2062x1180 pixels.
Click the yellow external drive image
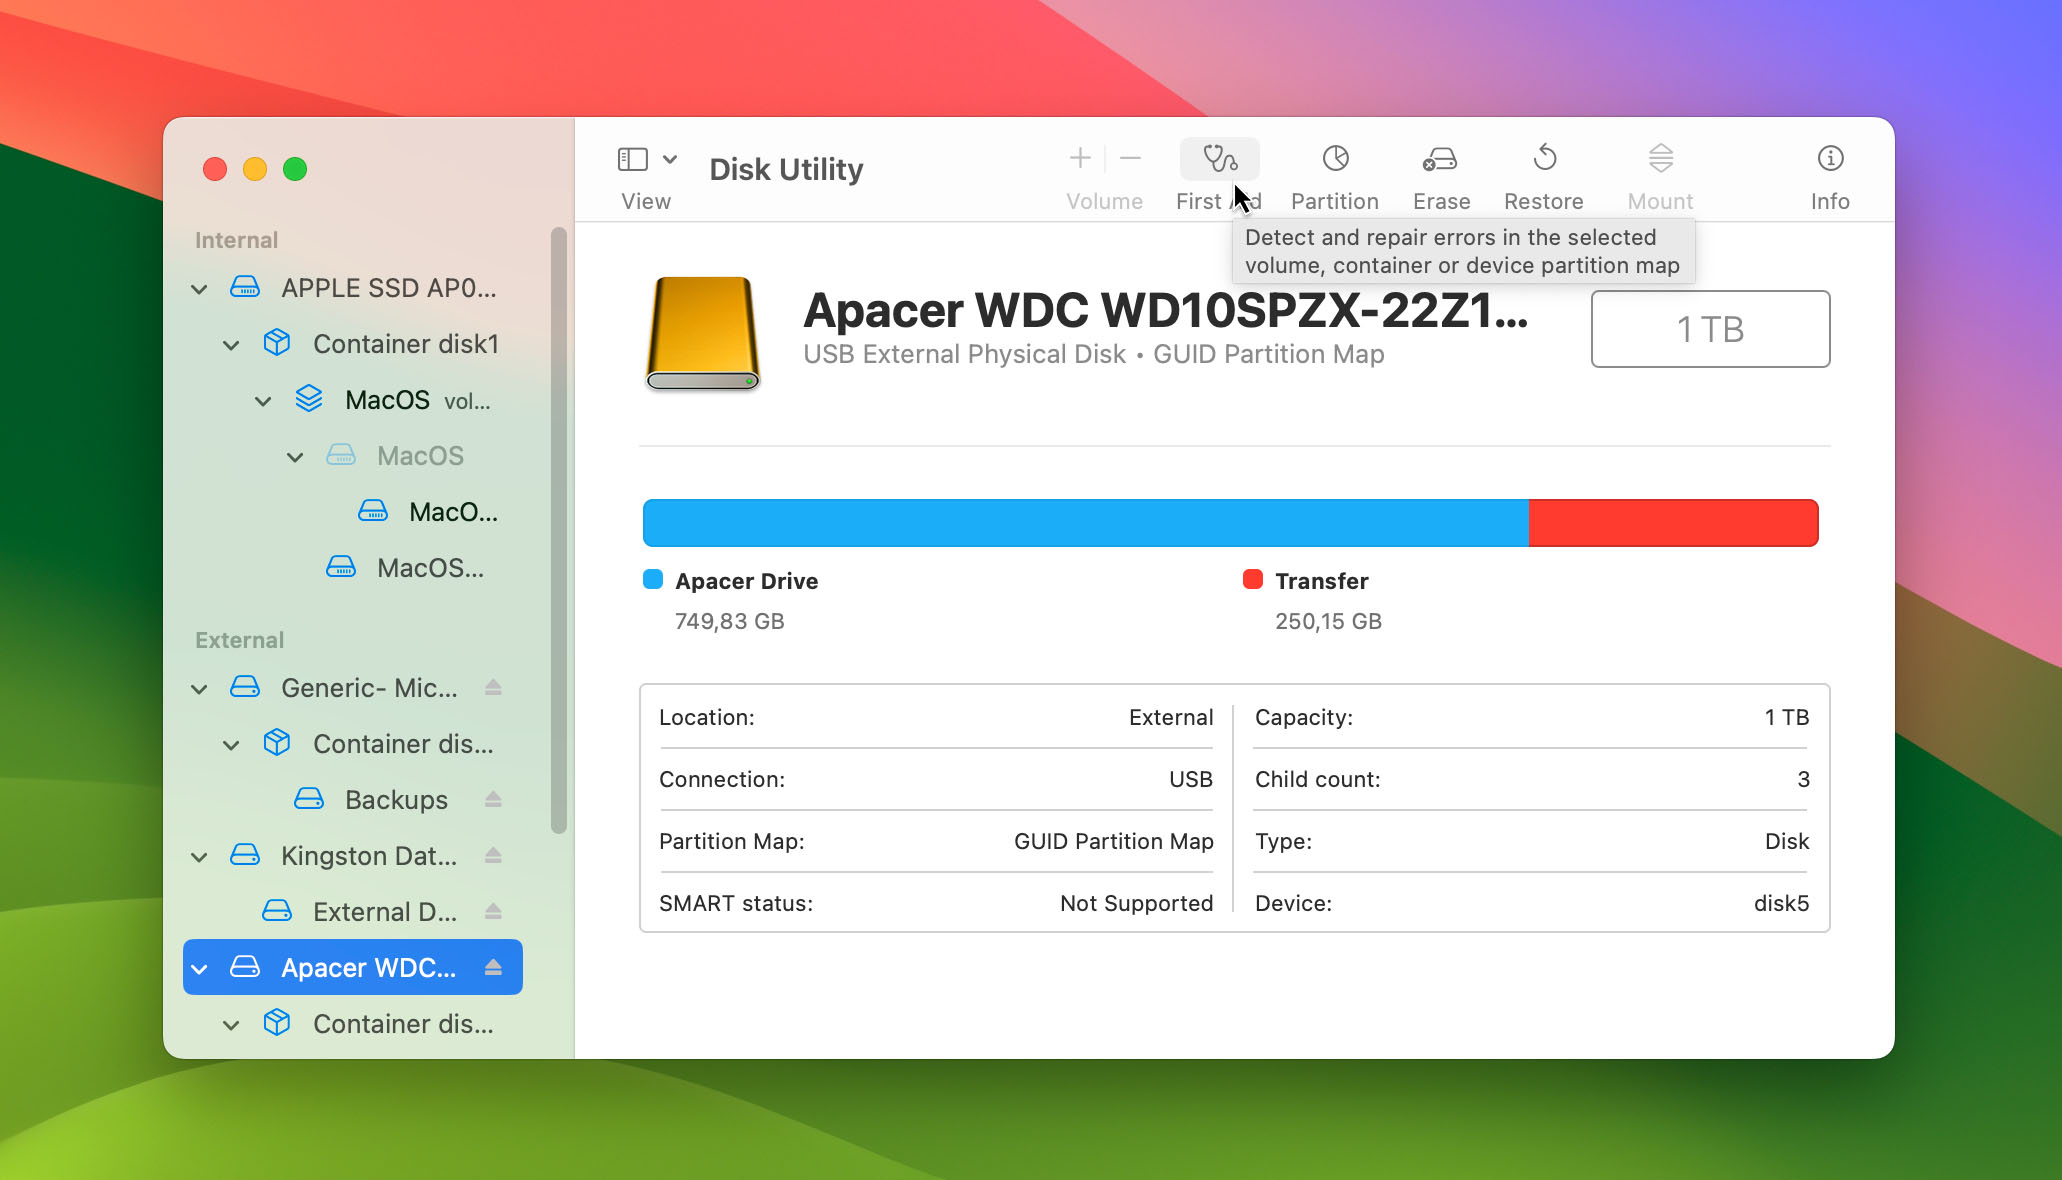[x=703, y=333]
